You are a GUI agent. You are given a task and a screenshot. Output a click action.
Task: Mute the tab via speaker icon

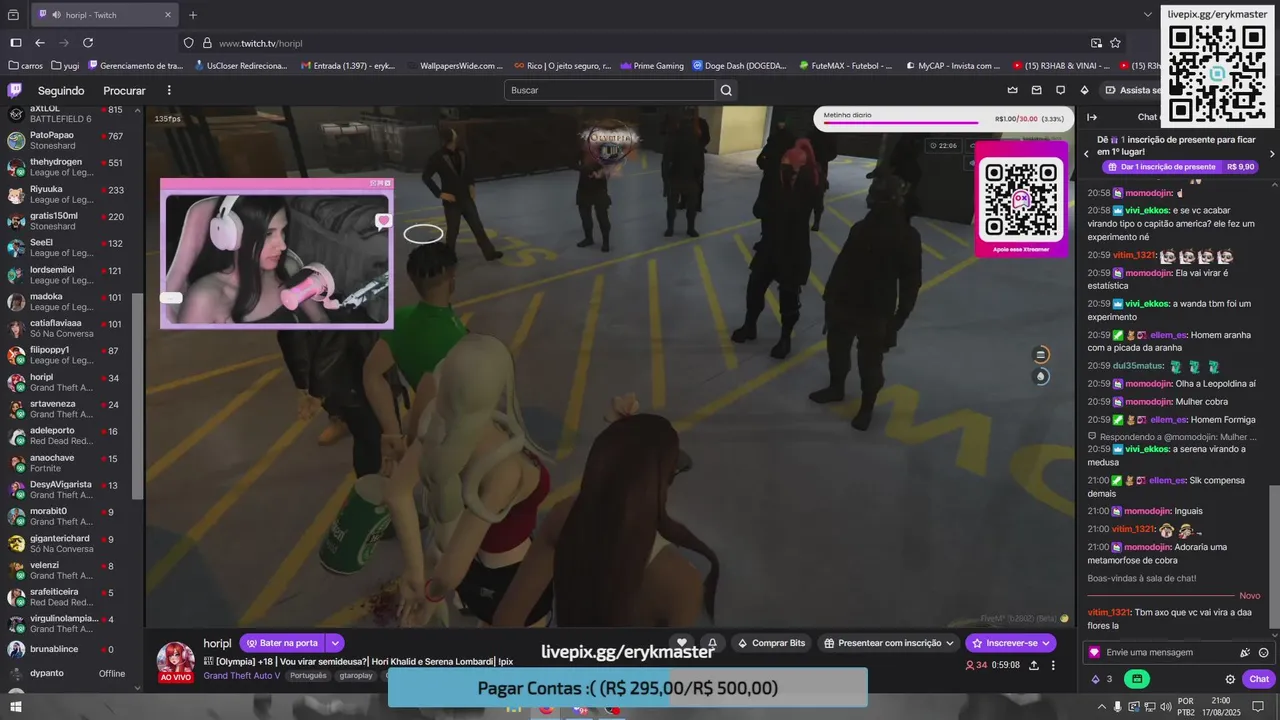[x=55, y=15]
